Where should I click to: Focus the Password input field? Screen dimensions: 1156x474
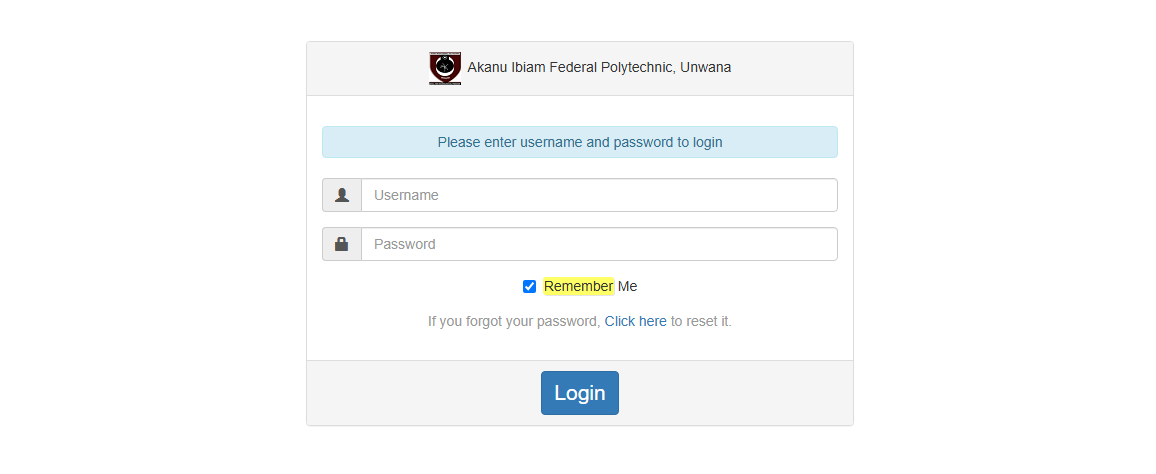[599, 244]
